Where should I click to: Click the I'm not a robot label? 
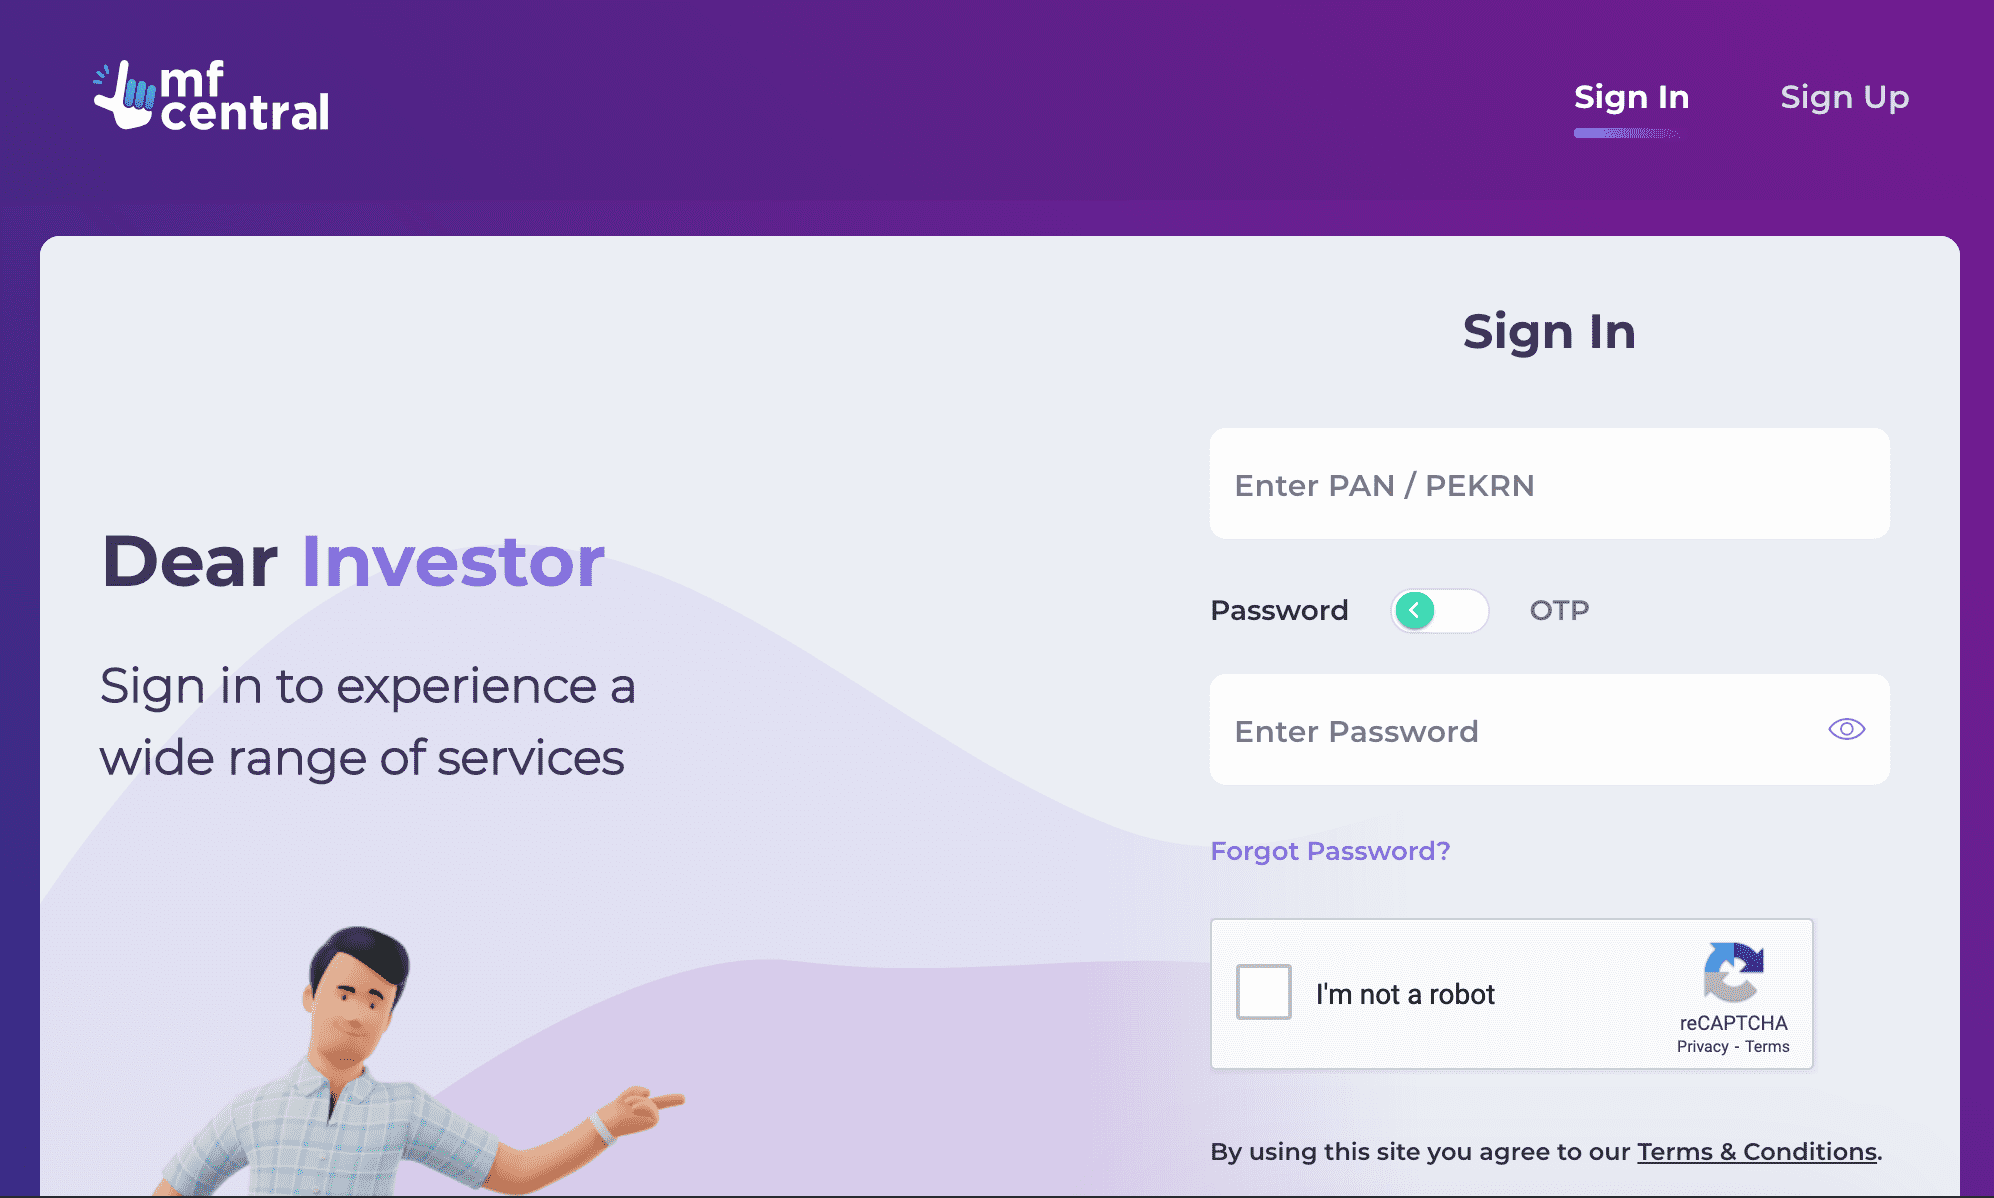1405,994
